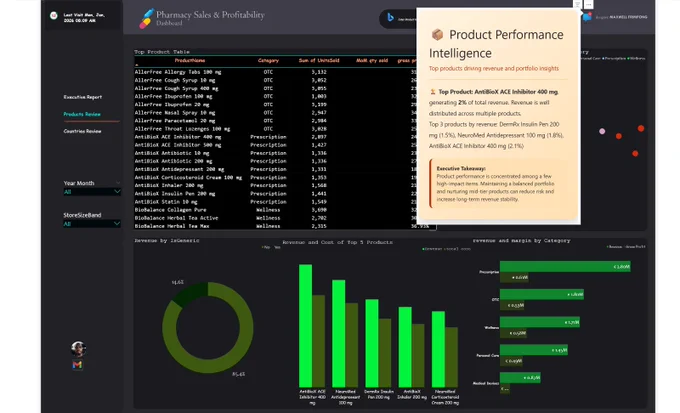The width and height of the screenshot is (680, 413).
Task: Click the 3,132 units sold cell
Action: pyautogui.click(x=319, y=72)
